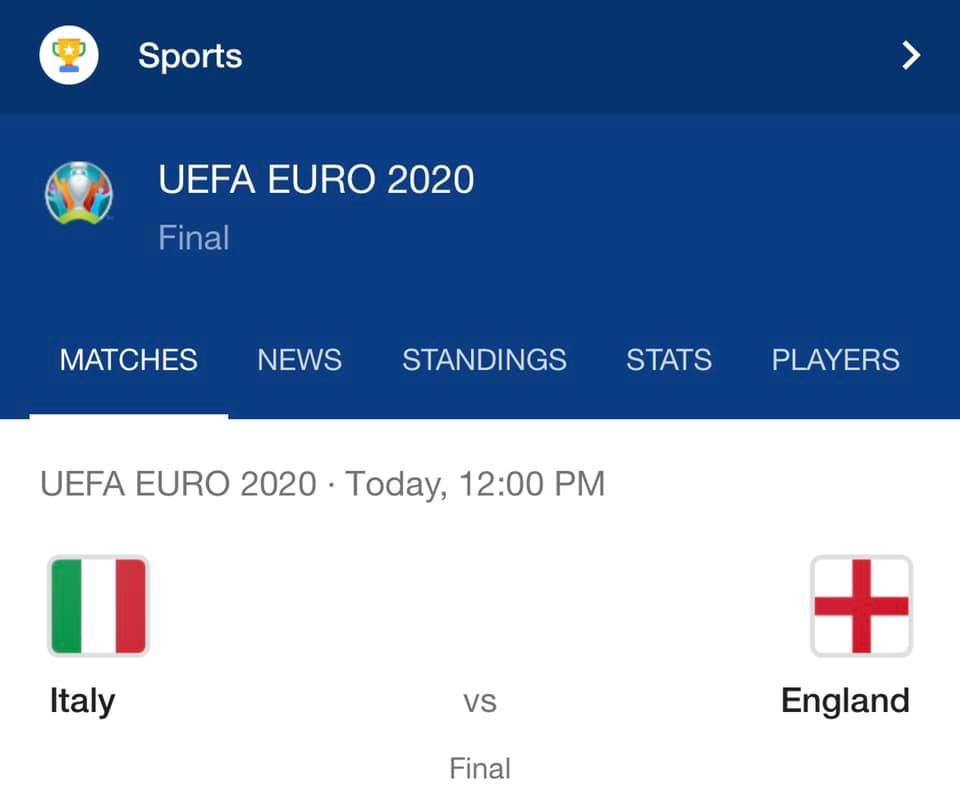Switch to the NEWS tab

tap(299, 359)
